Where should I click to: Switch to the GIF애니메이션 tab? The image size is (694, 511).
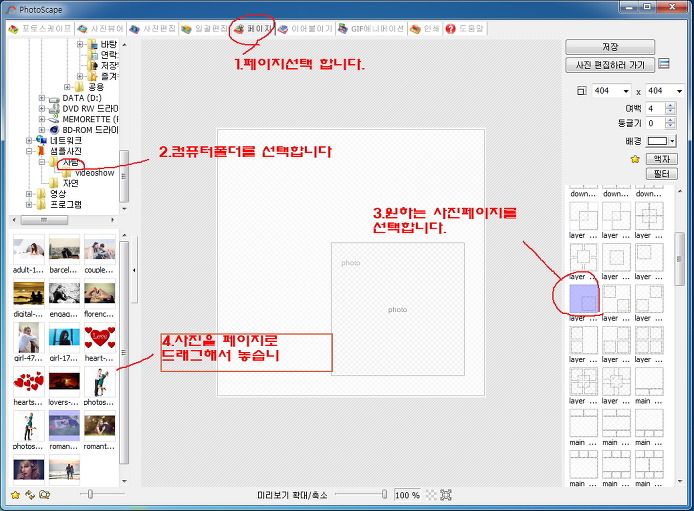click(371, 29)
